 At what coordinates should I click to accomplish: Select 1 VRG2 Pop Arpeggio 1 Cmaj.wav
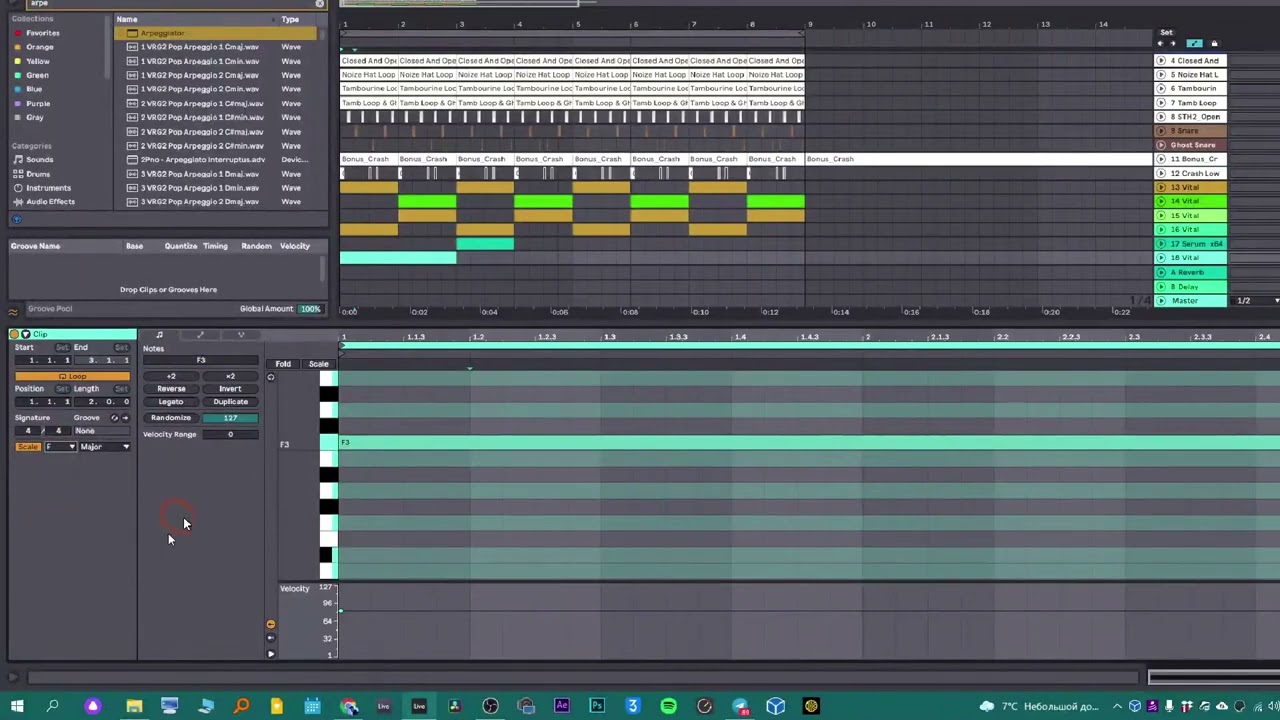(x=199, y=47)
